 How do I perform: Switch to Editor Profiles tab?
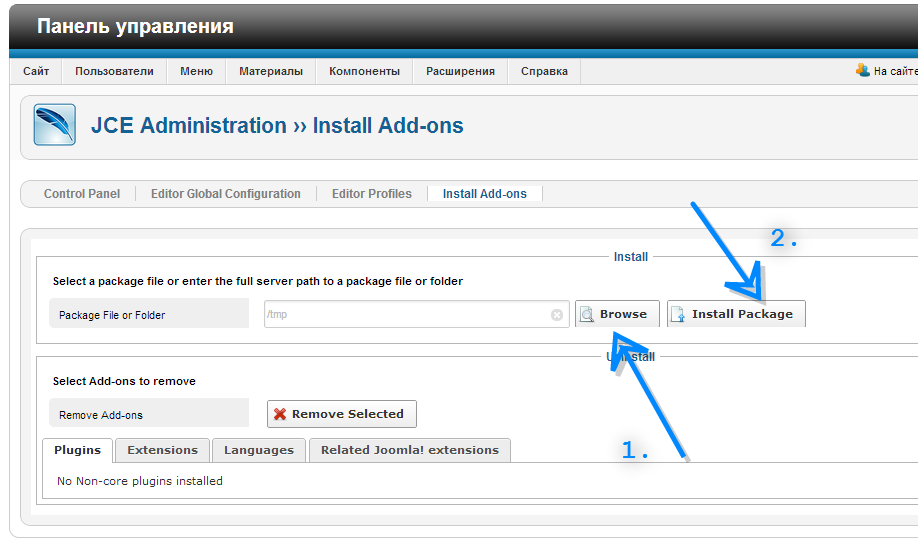[x=372, y=194]
